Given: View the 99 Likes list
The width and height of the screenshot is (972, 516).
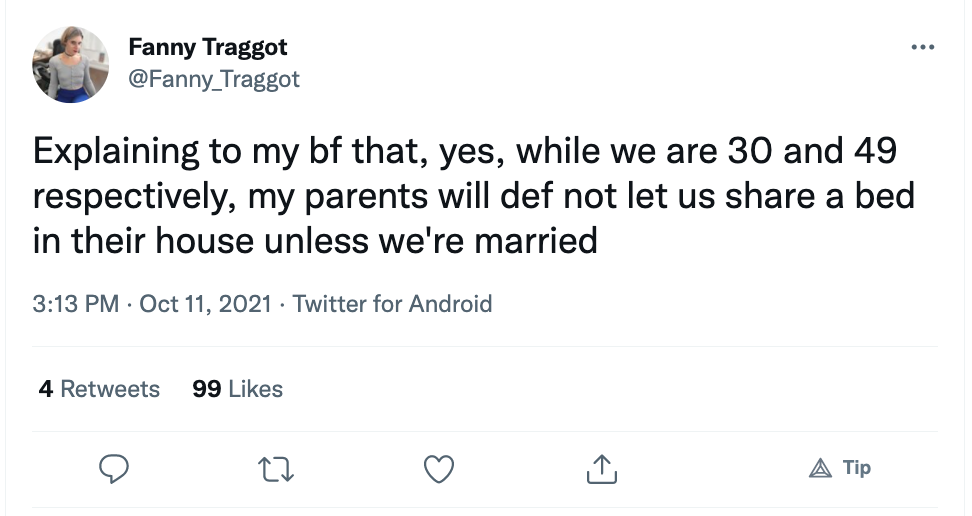Looking at the screenshot, I should pyautogui.click(x=237, y=389).
